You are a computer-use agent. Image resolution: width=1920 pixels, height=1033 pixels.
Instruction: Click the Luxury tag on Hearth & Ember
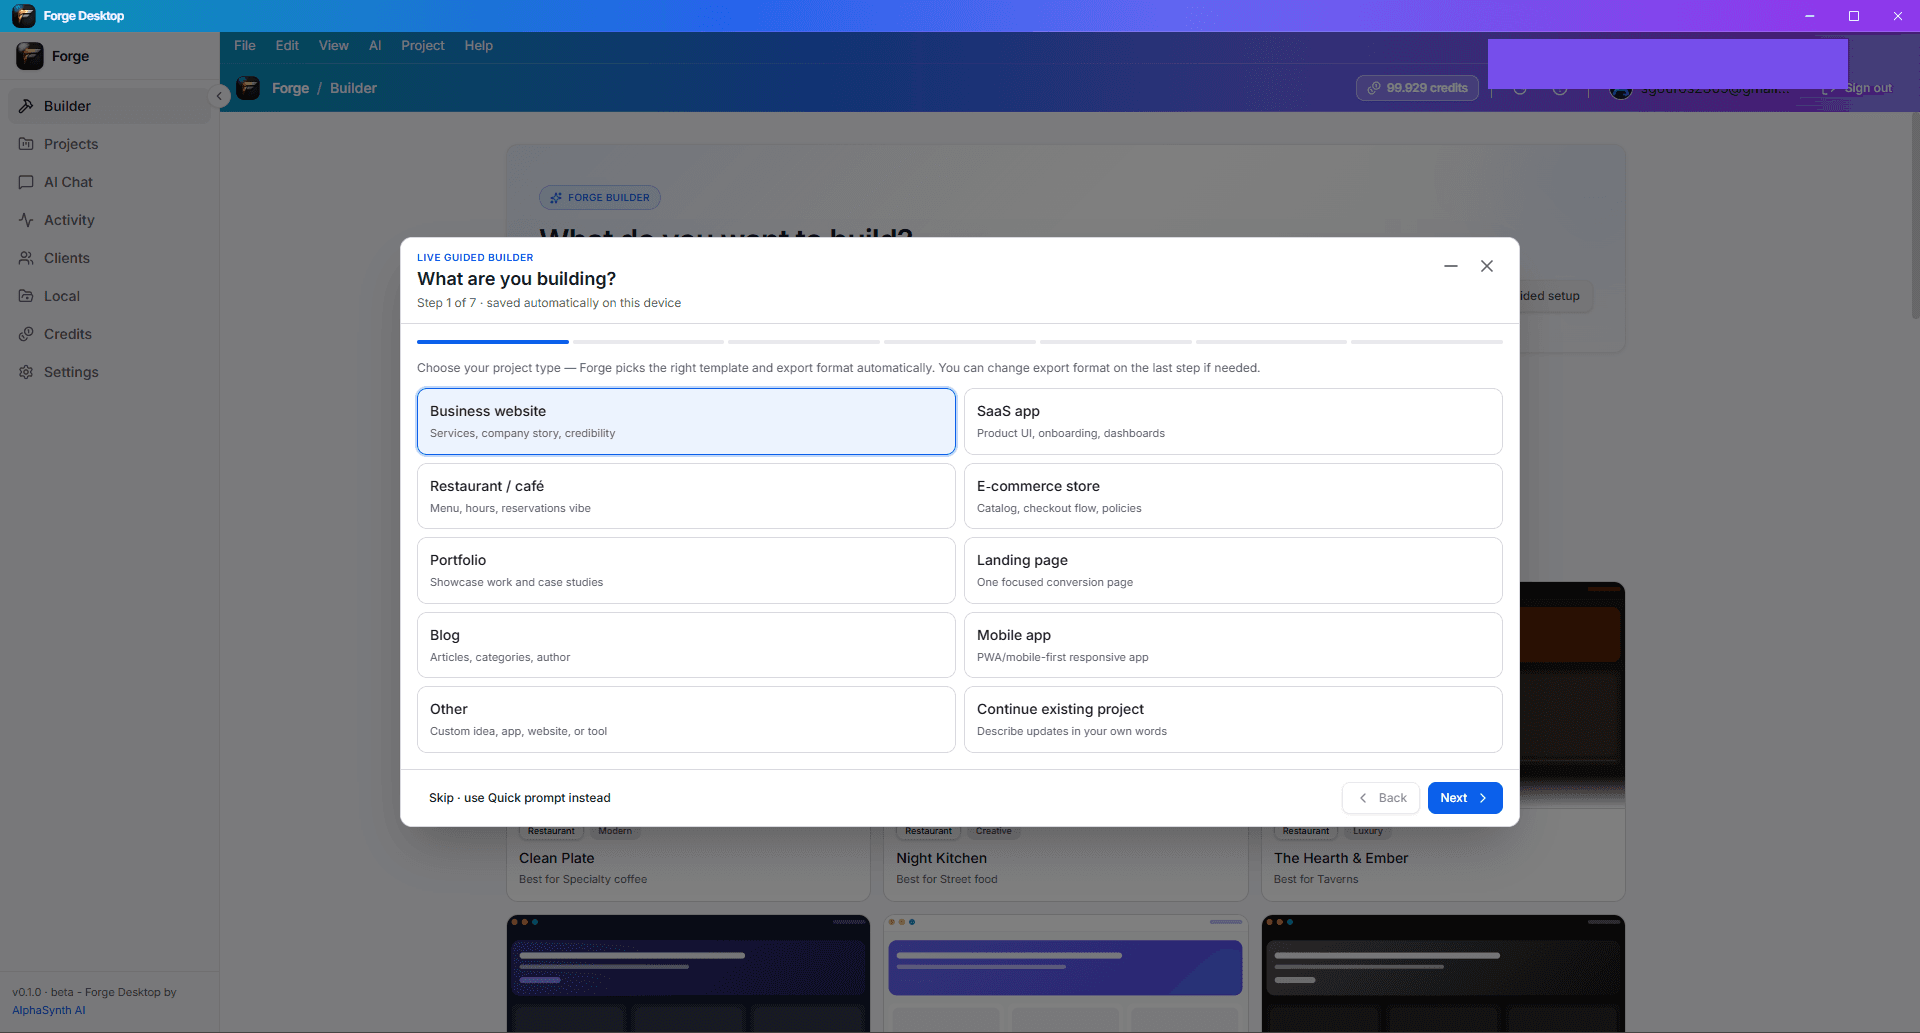pyautogui.click(x=1368, y=831)
